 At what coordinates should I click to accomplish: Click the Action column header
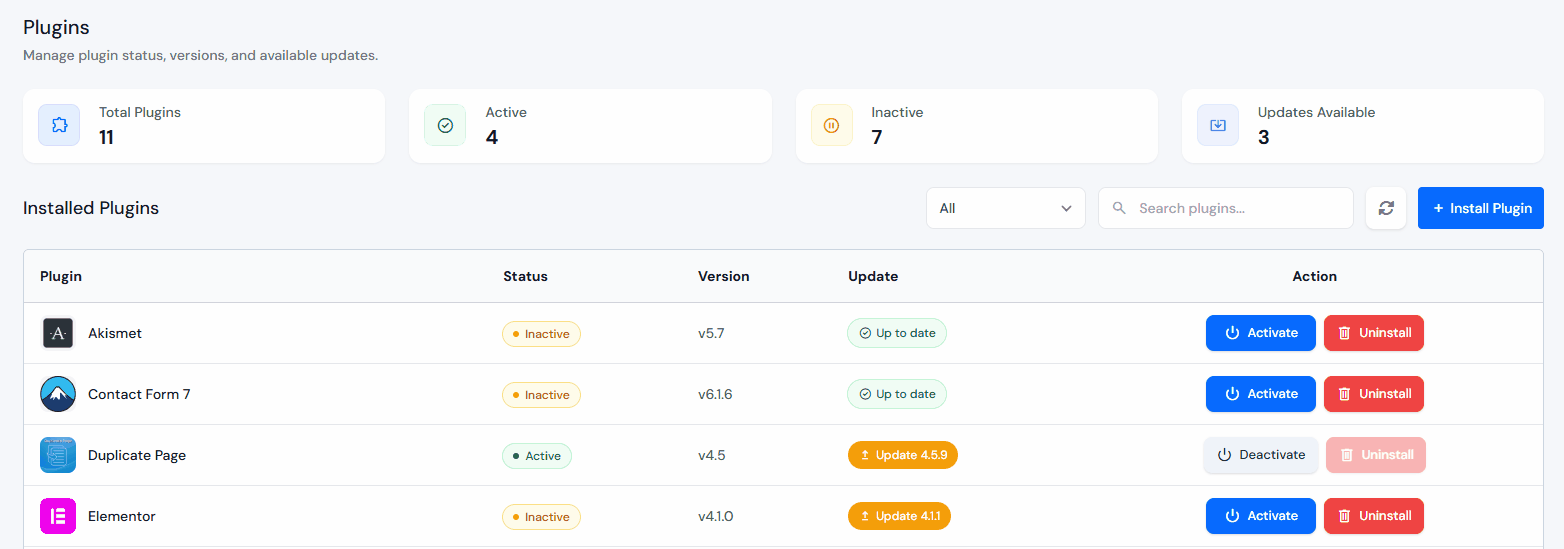click(x=1315, y=276)
